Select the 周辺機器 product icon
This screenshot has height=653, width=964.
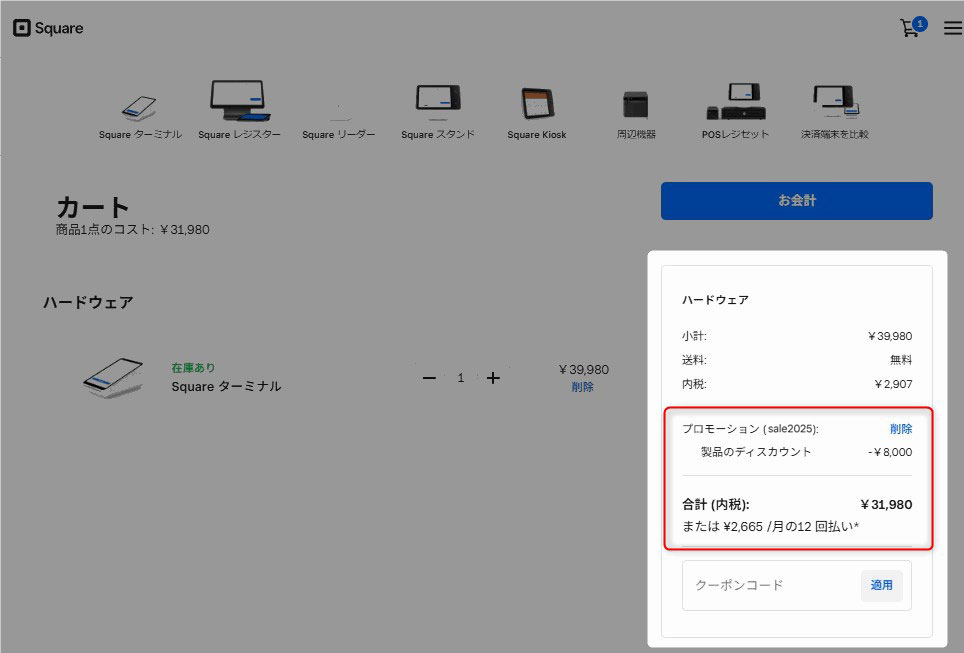tap(636, 104)
